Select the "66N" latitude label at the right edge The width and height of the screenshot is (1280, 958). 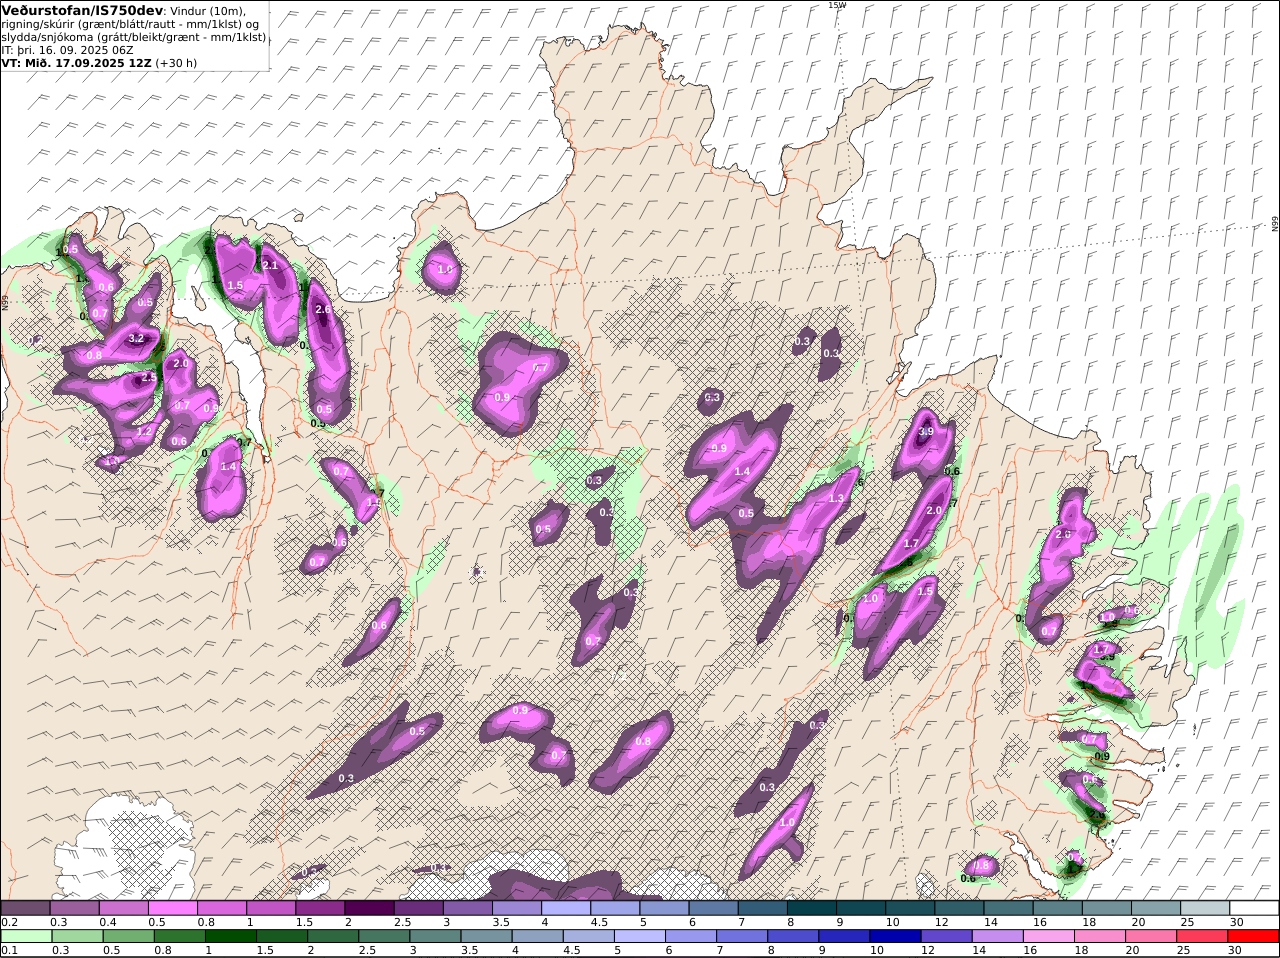pos(1275,225)
